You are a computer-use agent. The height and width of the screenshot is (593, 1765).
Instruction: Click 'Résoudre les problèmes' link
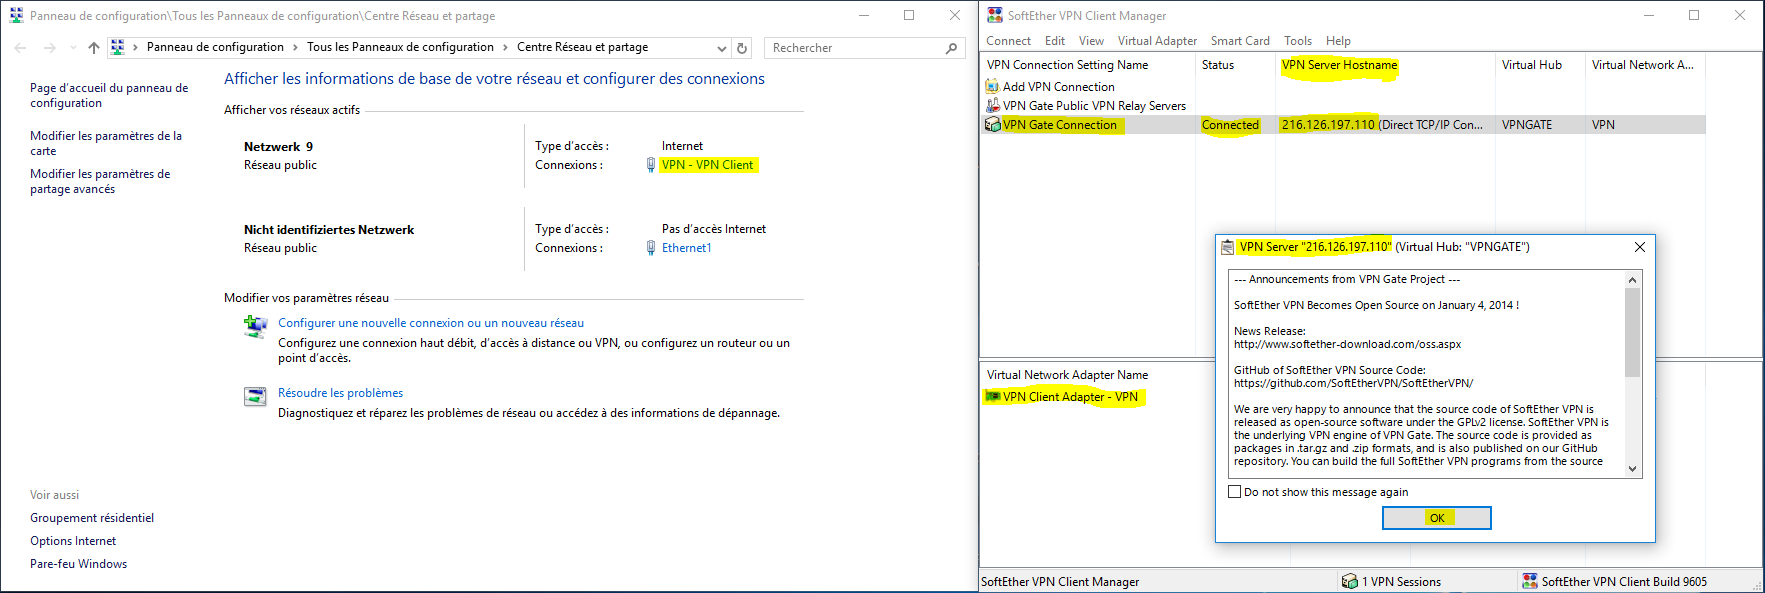340,393
